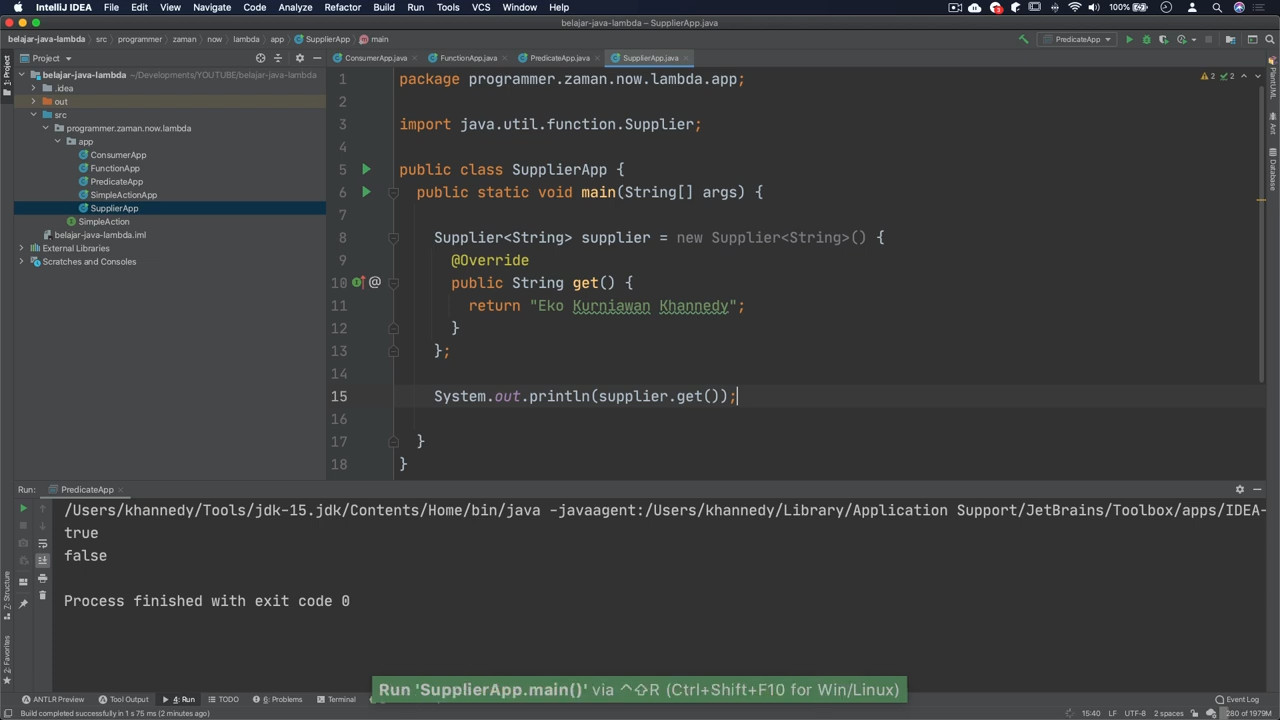Locate current file with Select Opened File icon

tap(261, 58)
